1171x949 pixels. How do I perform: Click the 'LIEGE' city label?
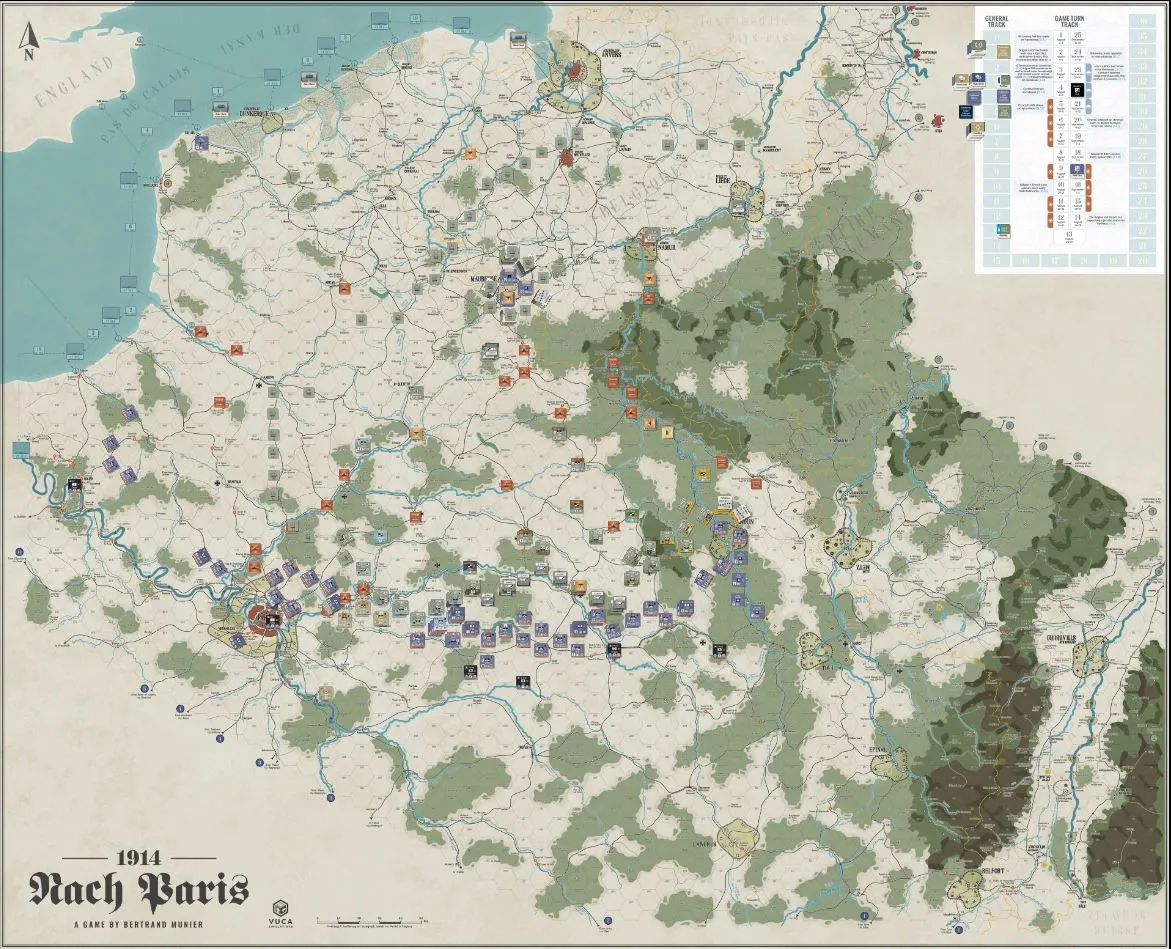(x=723, y=180)
